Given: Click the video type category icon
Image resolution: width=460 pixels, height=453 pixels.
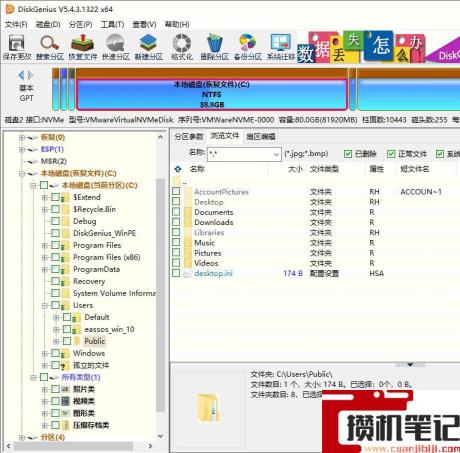Looking at the screenshot, I should click(x=66, y=401).
